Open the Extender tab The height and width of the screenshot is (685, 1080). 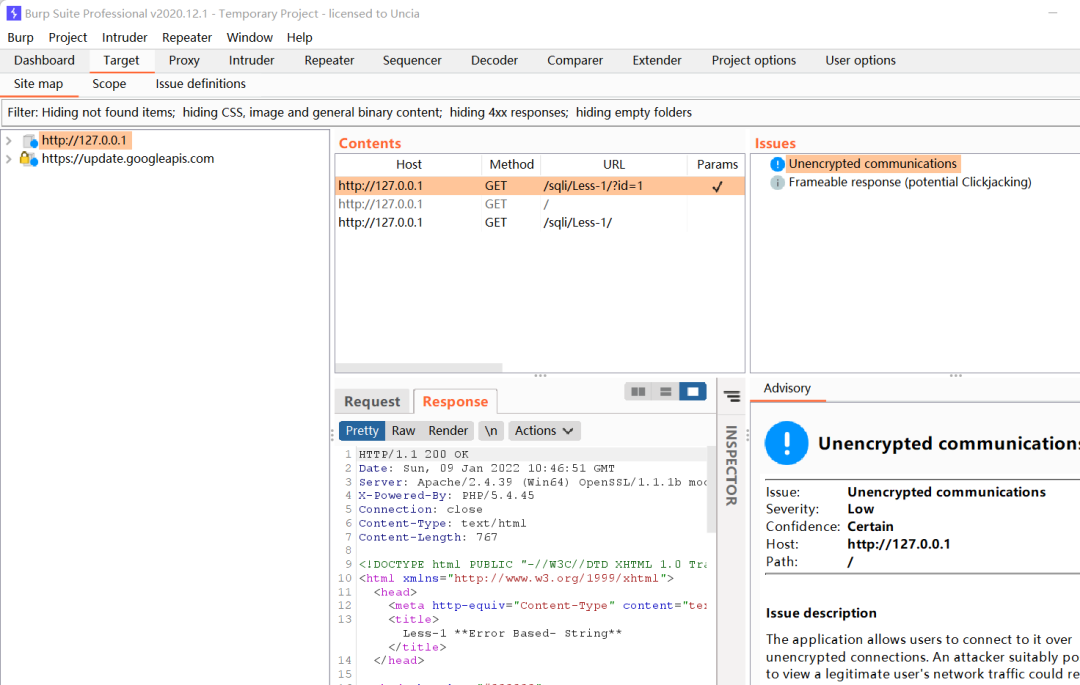(657, 61)
